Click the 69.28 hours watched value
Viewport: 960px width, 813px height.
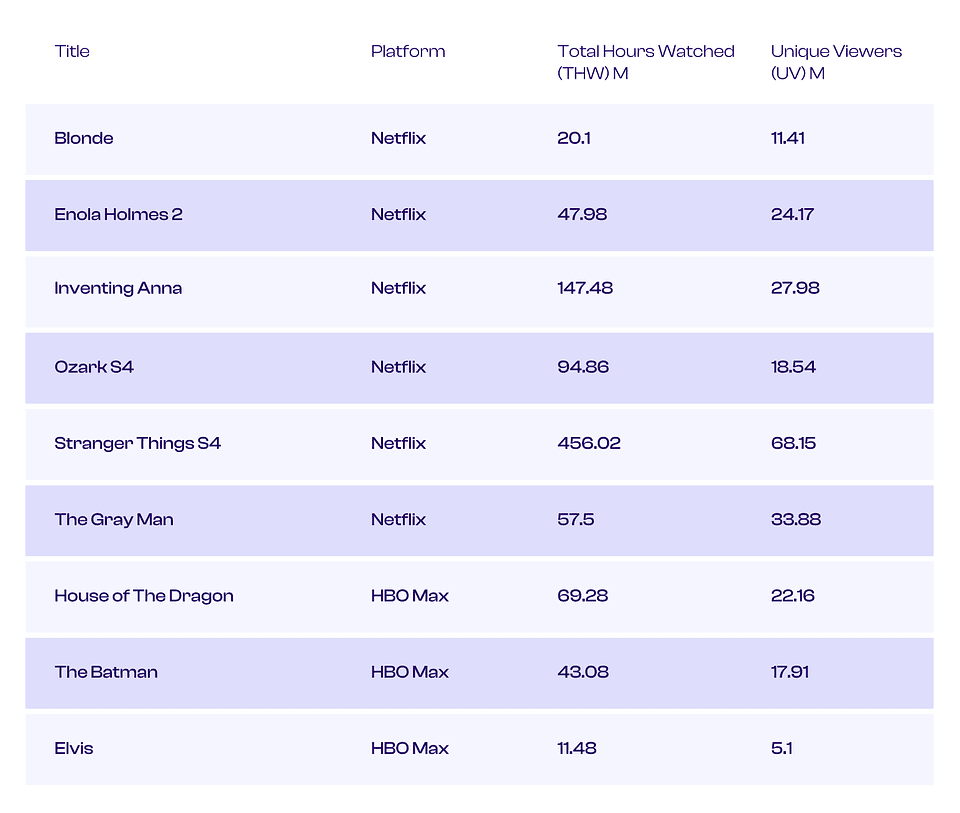(582, 596)
